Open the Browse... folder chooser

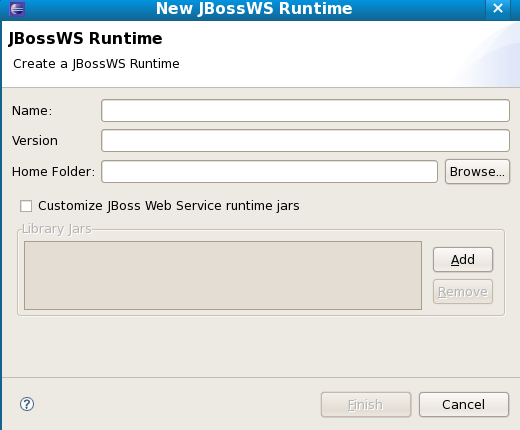click(477, 172)
